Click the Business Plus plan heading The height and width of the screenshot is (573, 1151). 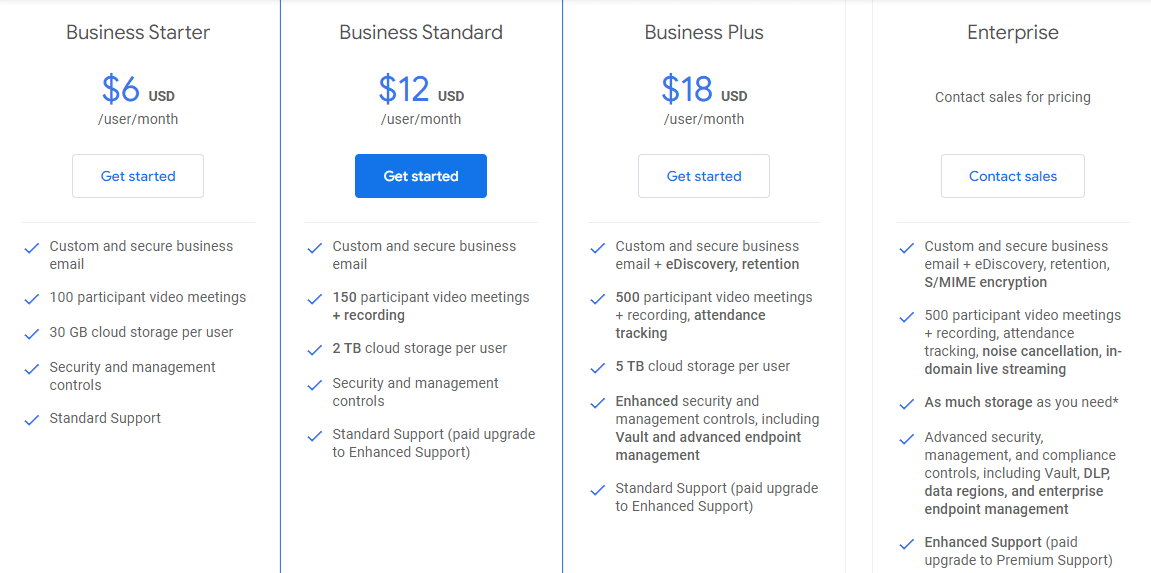click(x=704, y=32)
